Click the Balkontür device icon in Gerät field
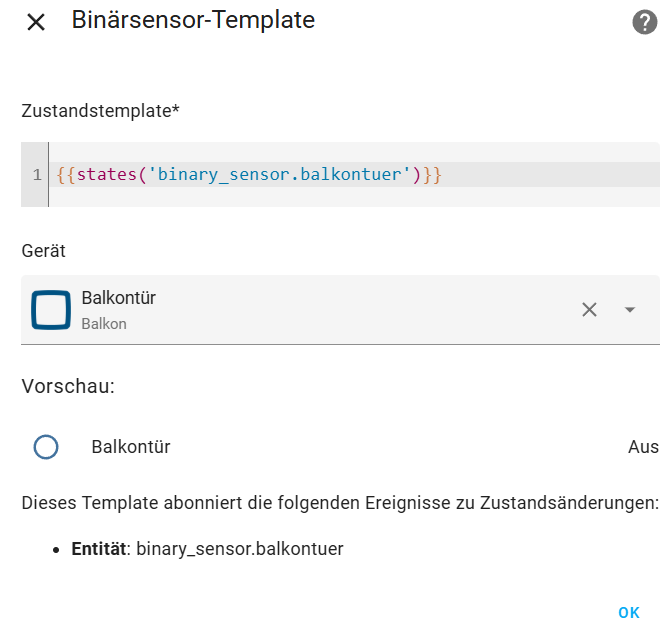This screenshot has width=672, height=630. (x=51, y=310)
